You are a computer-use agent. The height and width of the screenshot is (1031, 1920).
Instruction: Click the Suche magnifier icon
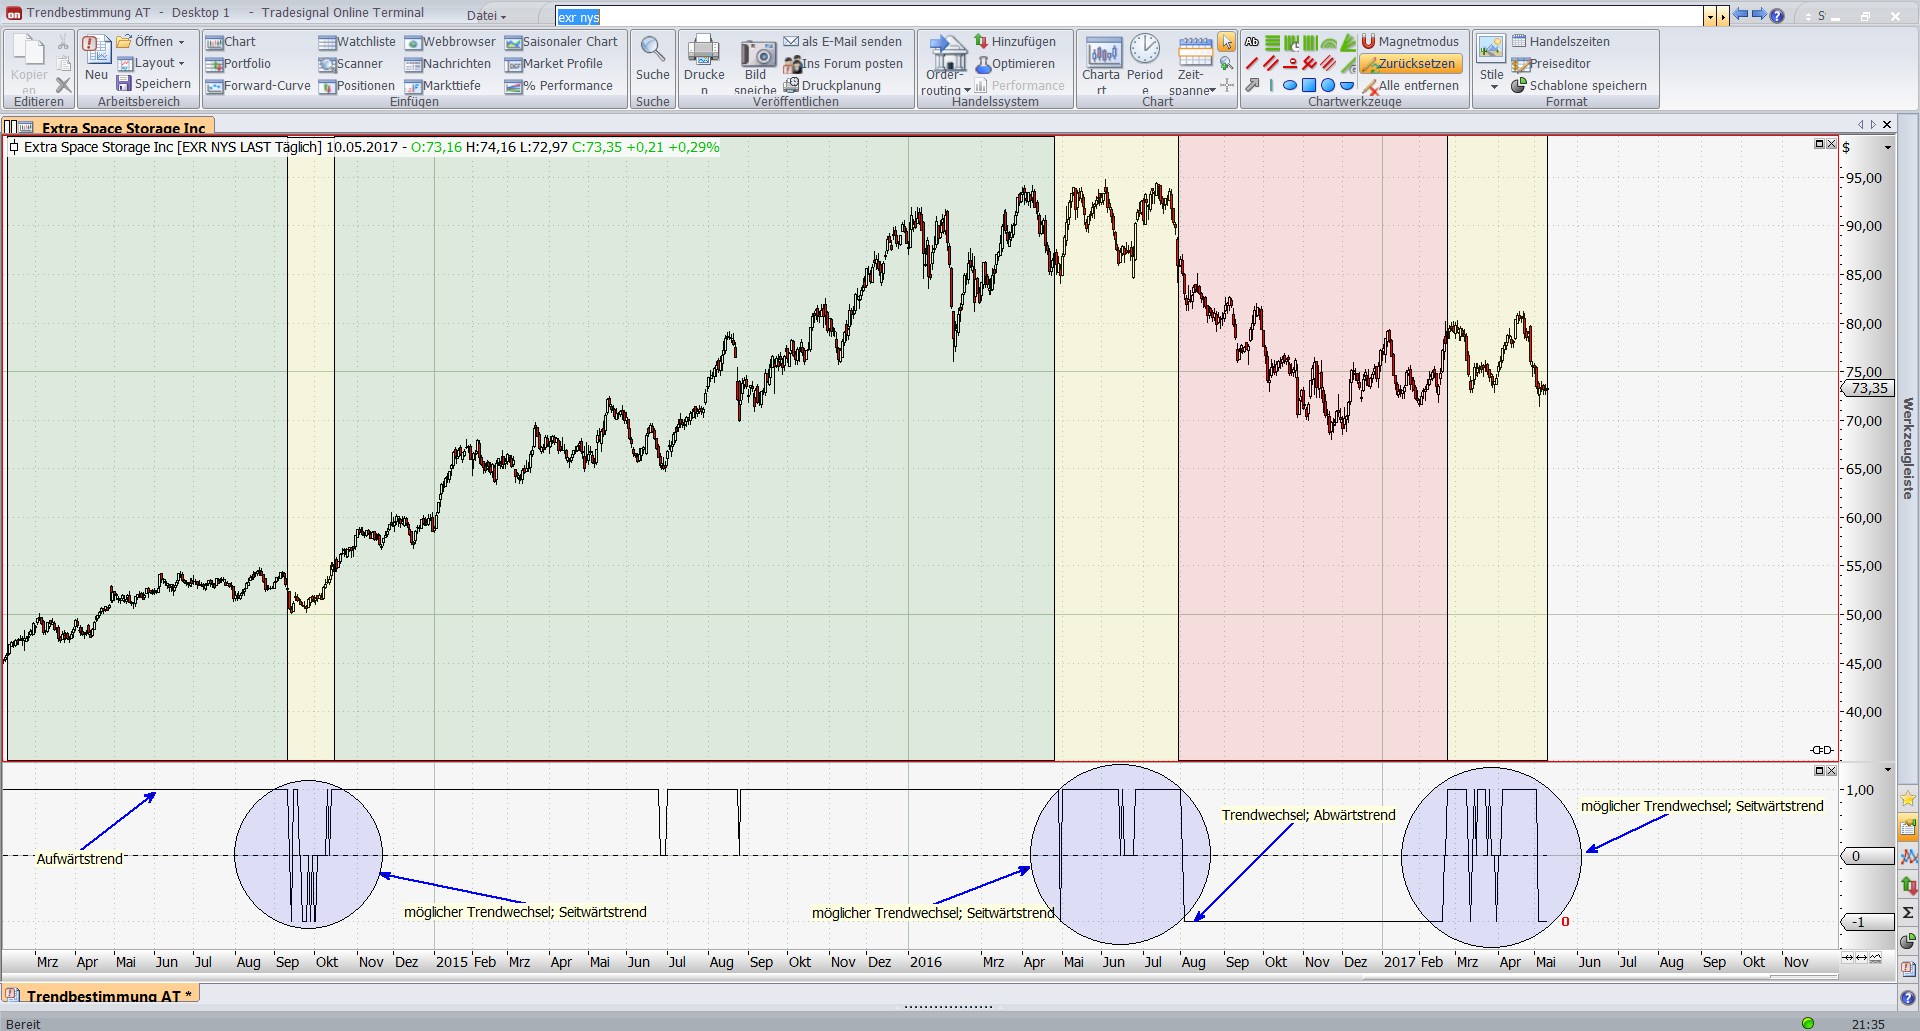click(652, 50)
